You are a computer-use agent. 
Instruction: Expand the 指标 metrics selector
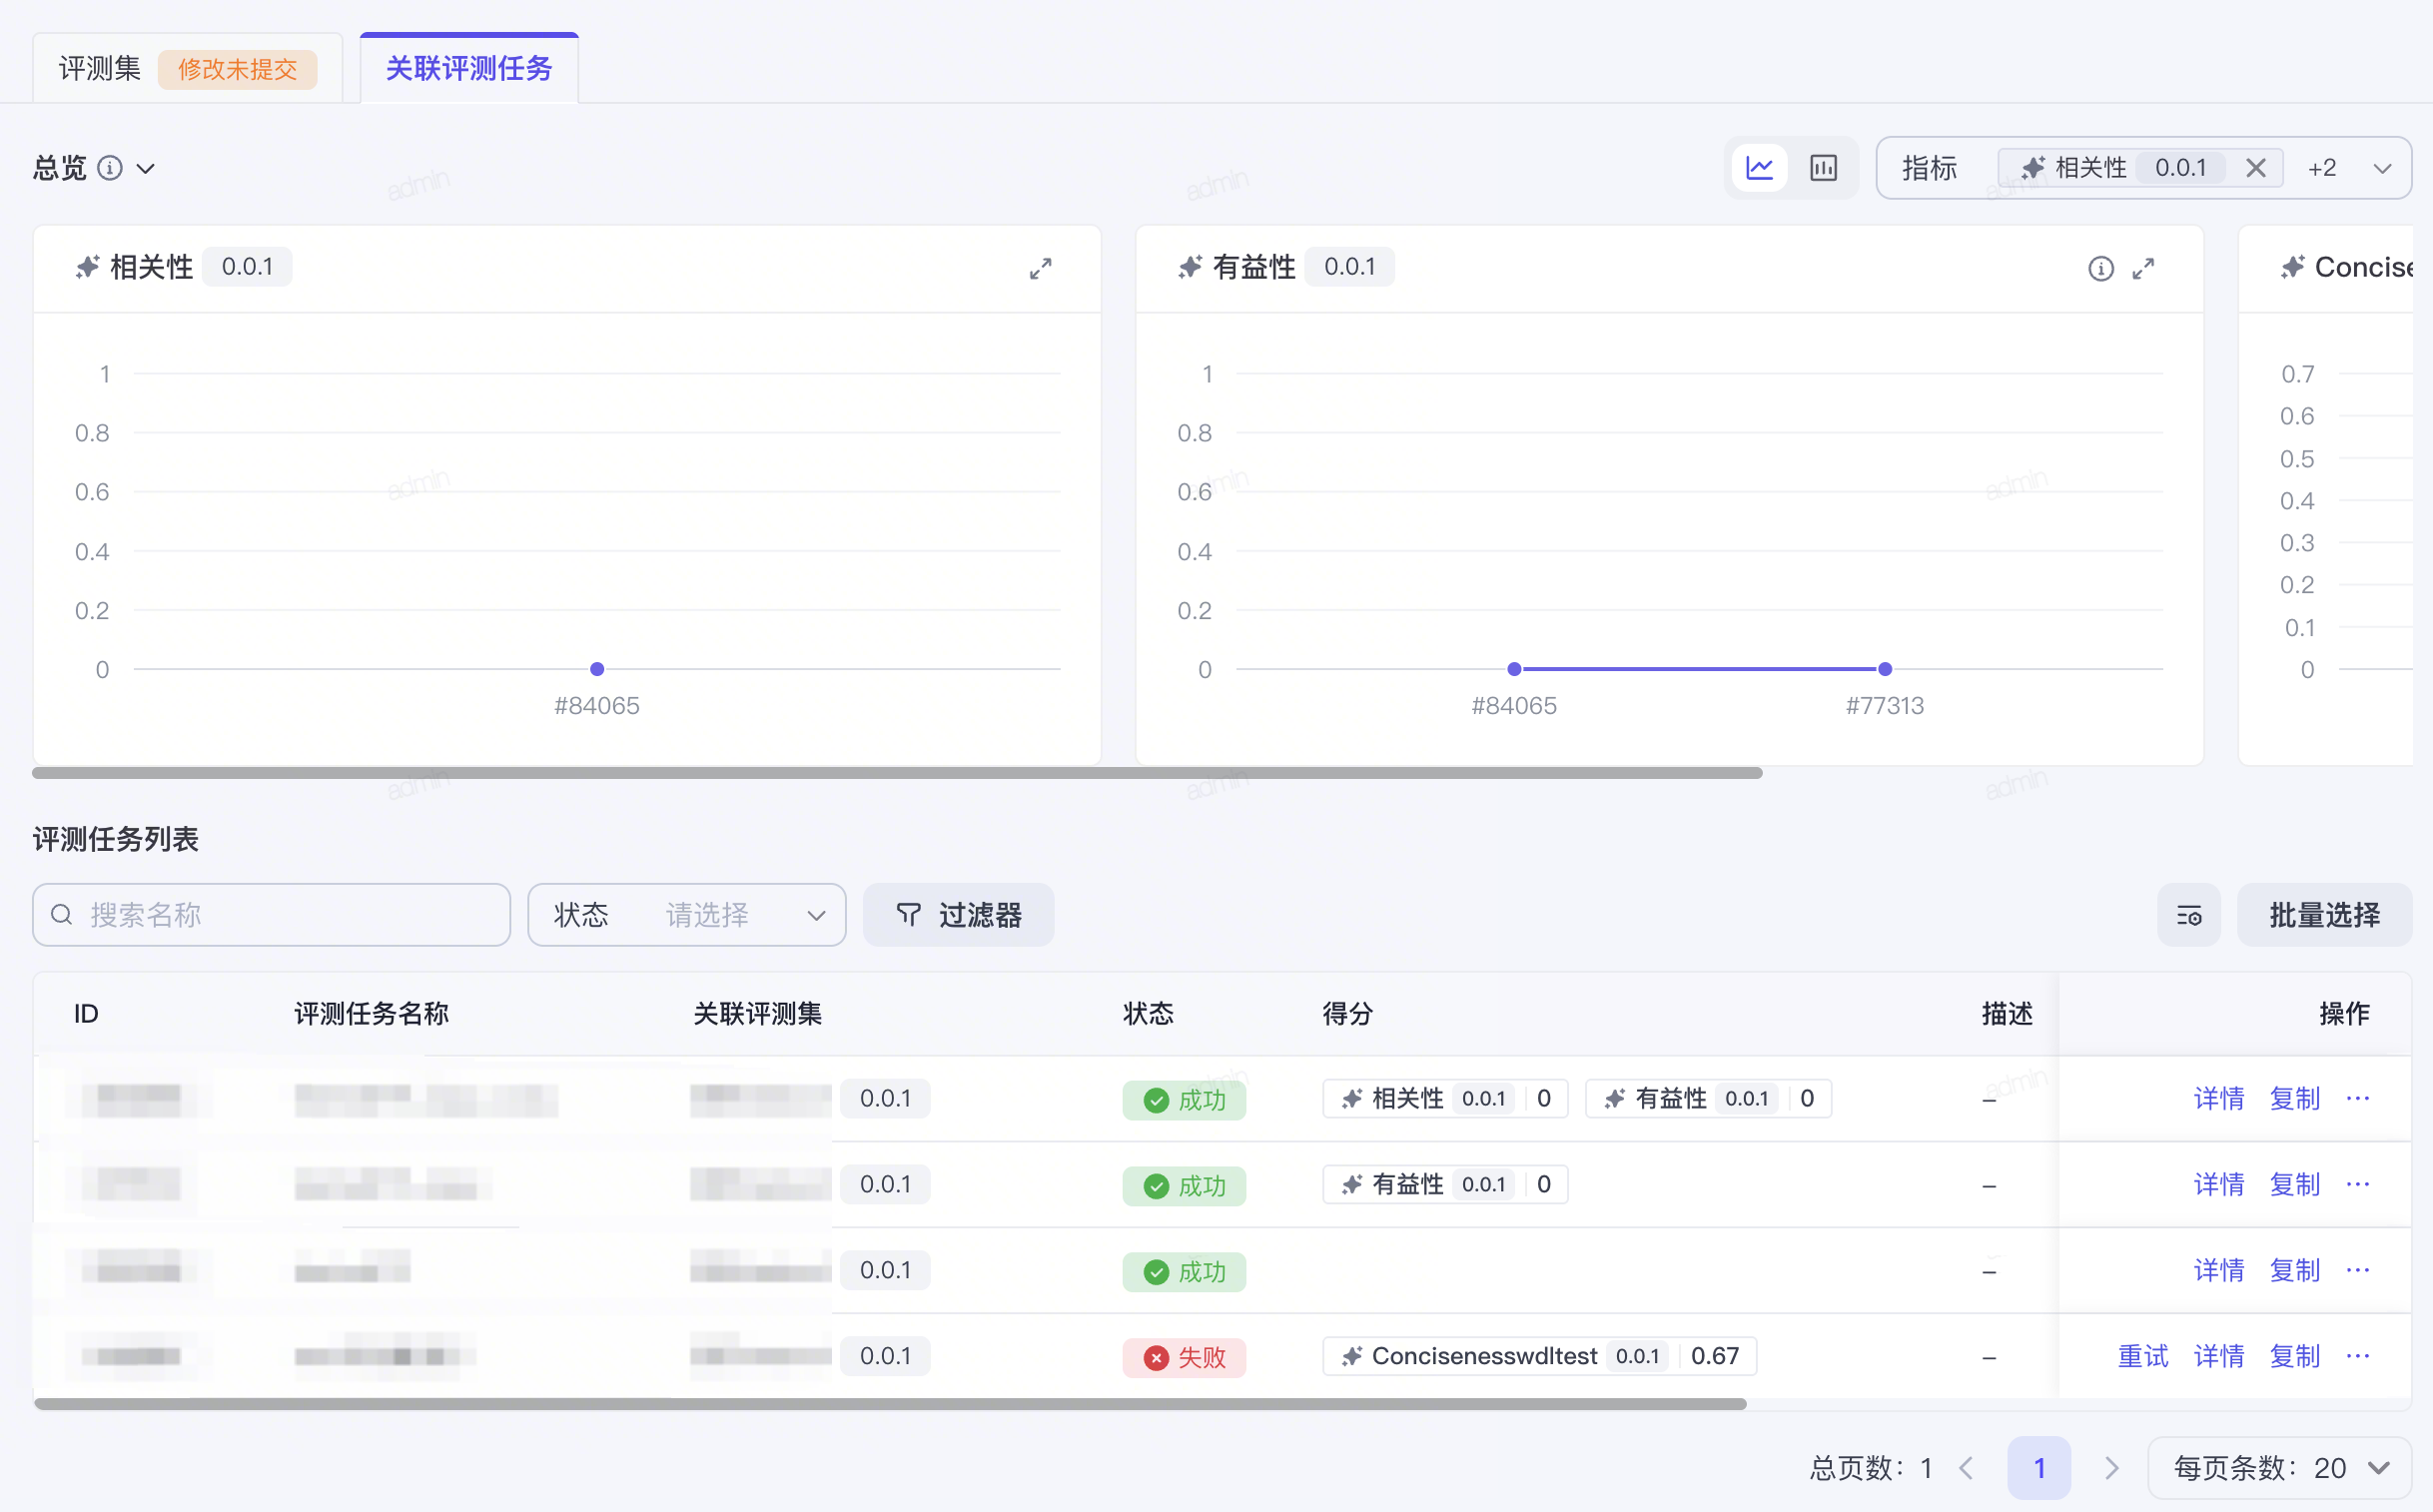(2382, 168)
